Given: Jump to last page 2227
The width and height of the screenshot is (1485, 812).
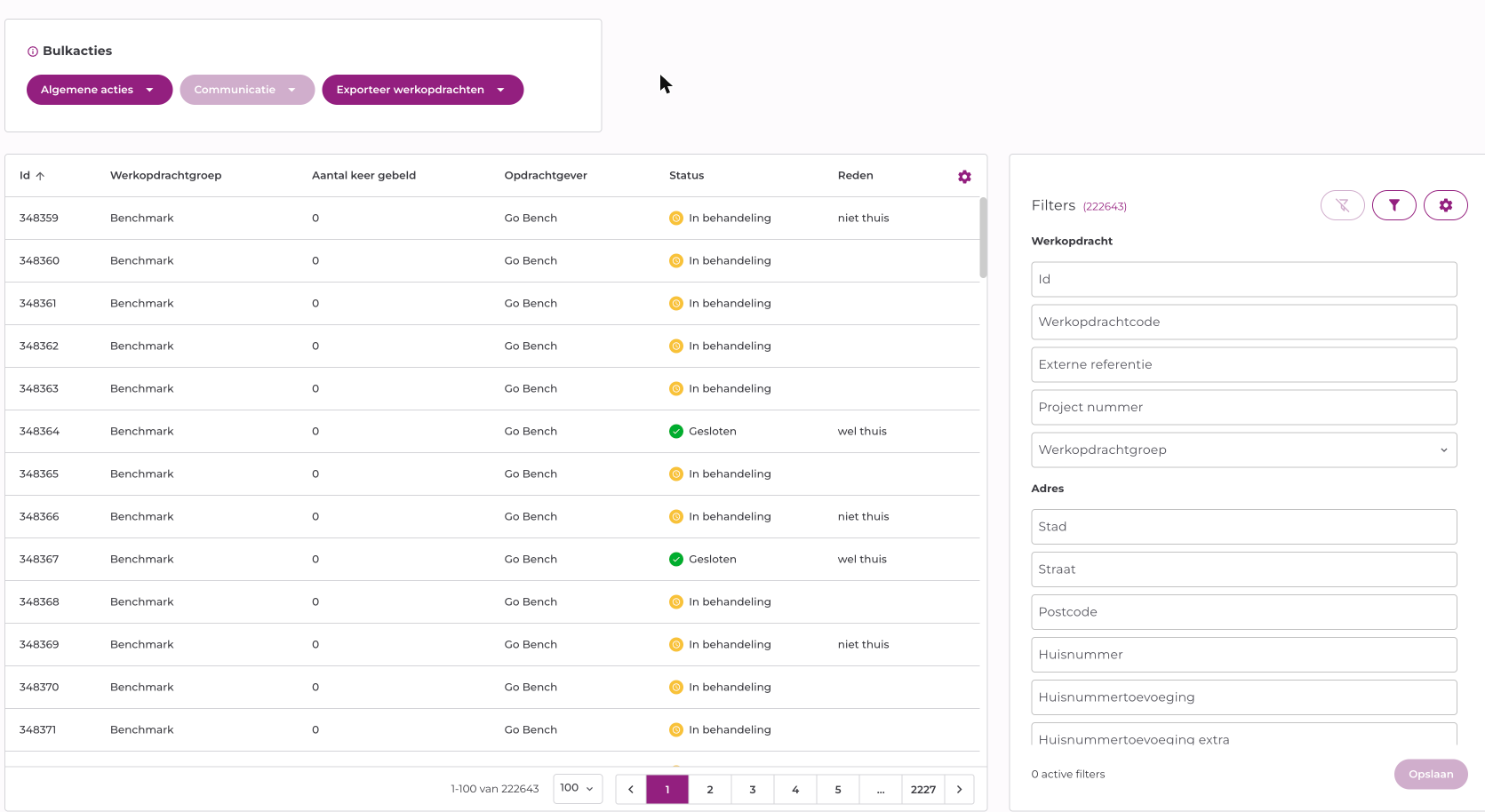Looking at the screenshot, I should tap(922, 789).
